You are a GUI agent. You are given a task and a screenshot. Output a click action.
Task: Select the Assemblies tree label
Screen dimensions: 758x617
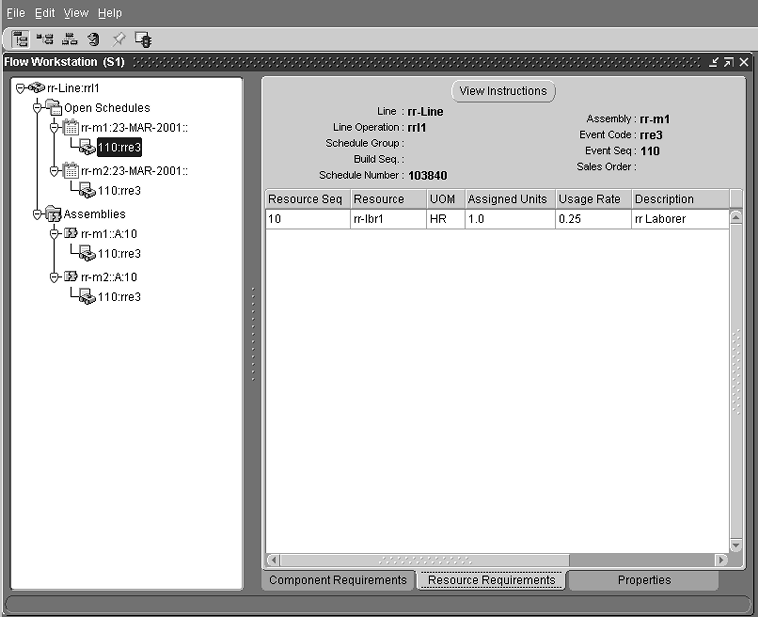click(x=94, y=214)
